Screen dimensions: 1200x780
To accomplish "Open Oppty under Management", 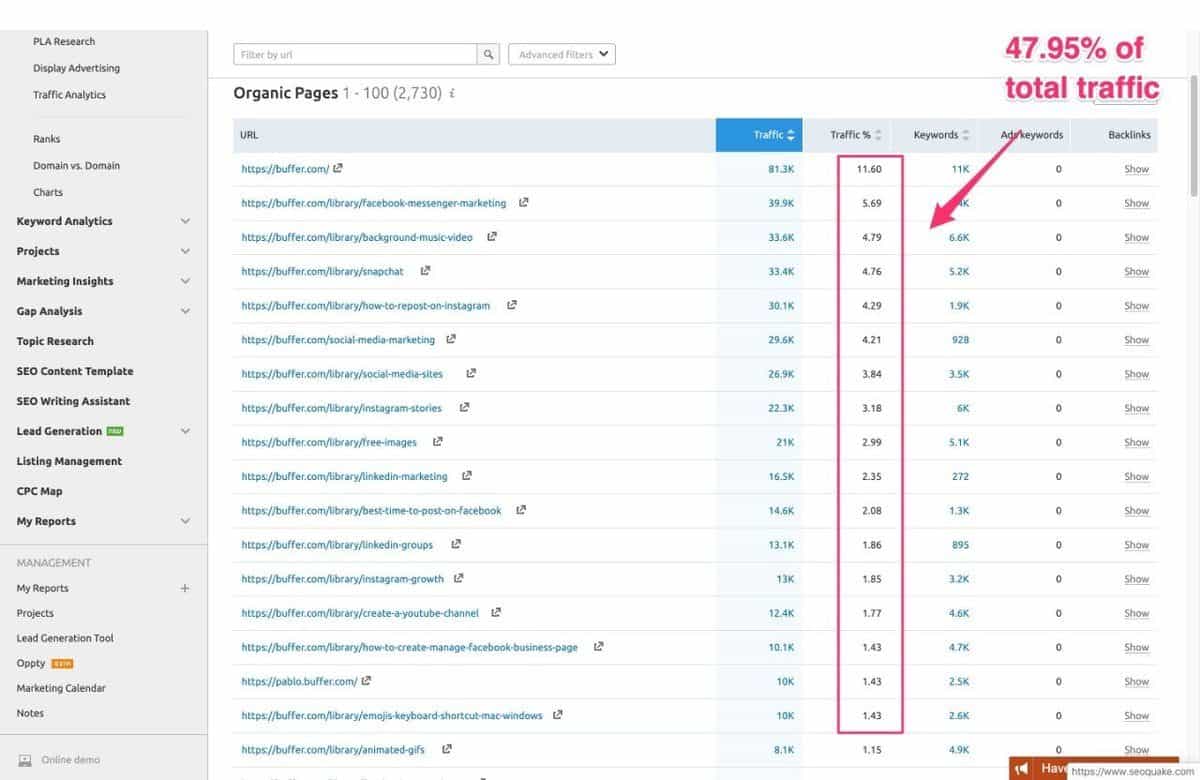I will (x=31, y=663).
